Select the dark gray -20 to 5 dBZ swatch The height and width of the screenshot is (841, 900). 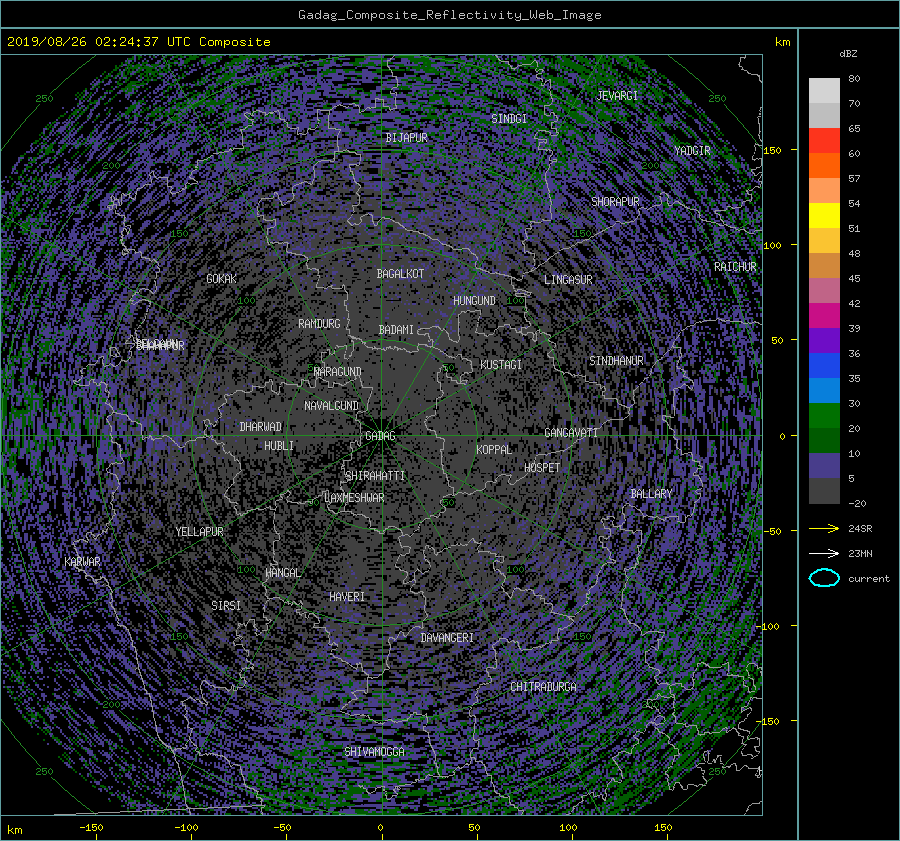click(824, 491)
